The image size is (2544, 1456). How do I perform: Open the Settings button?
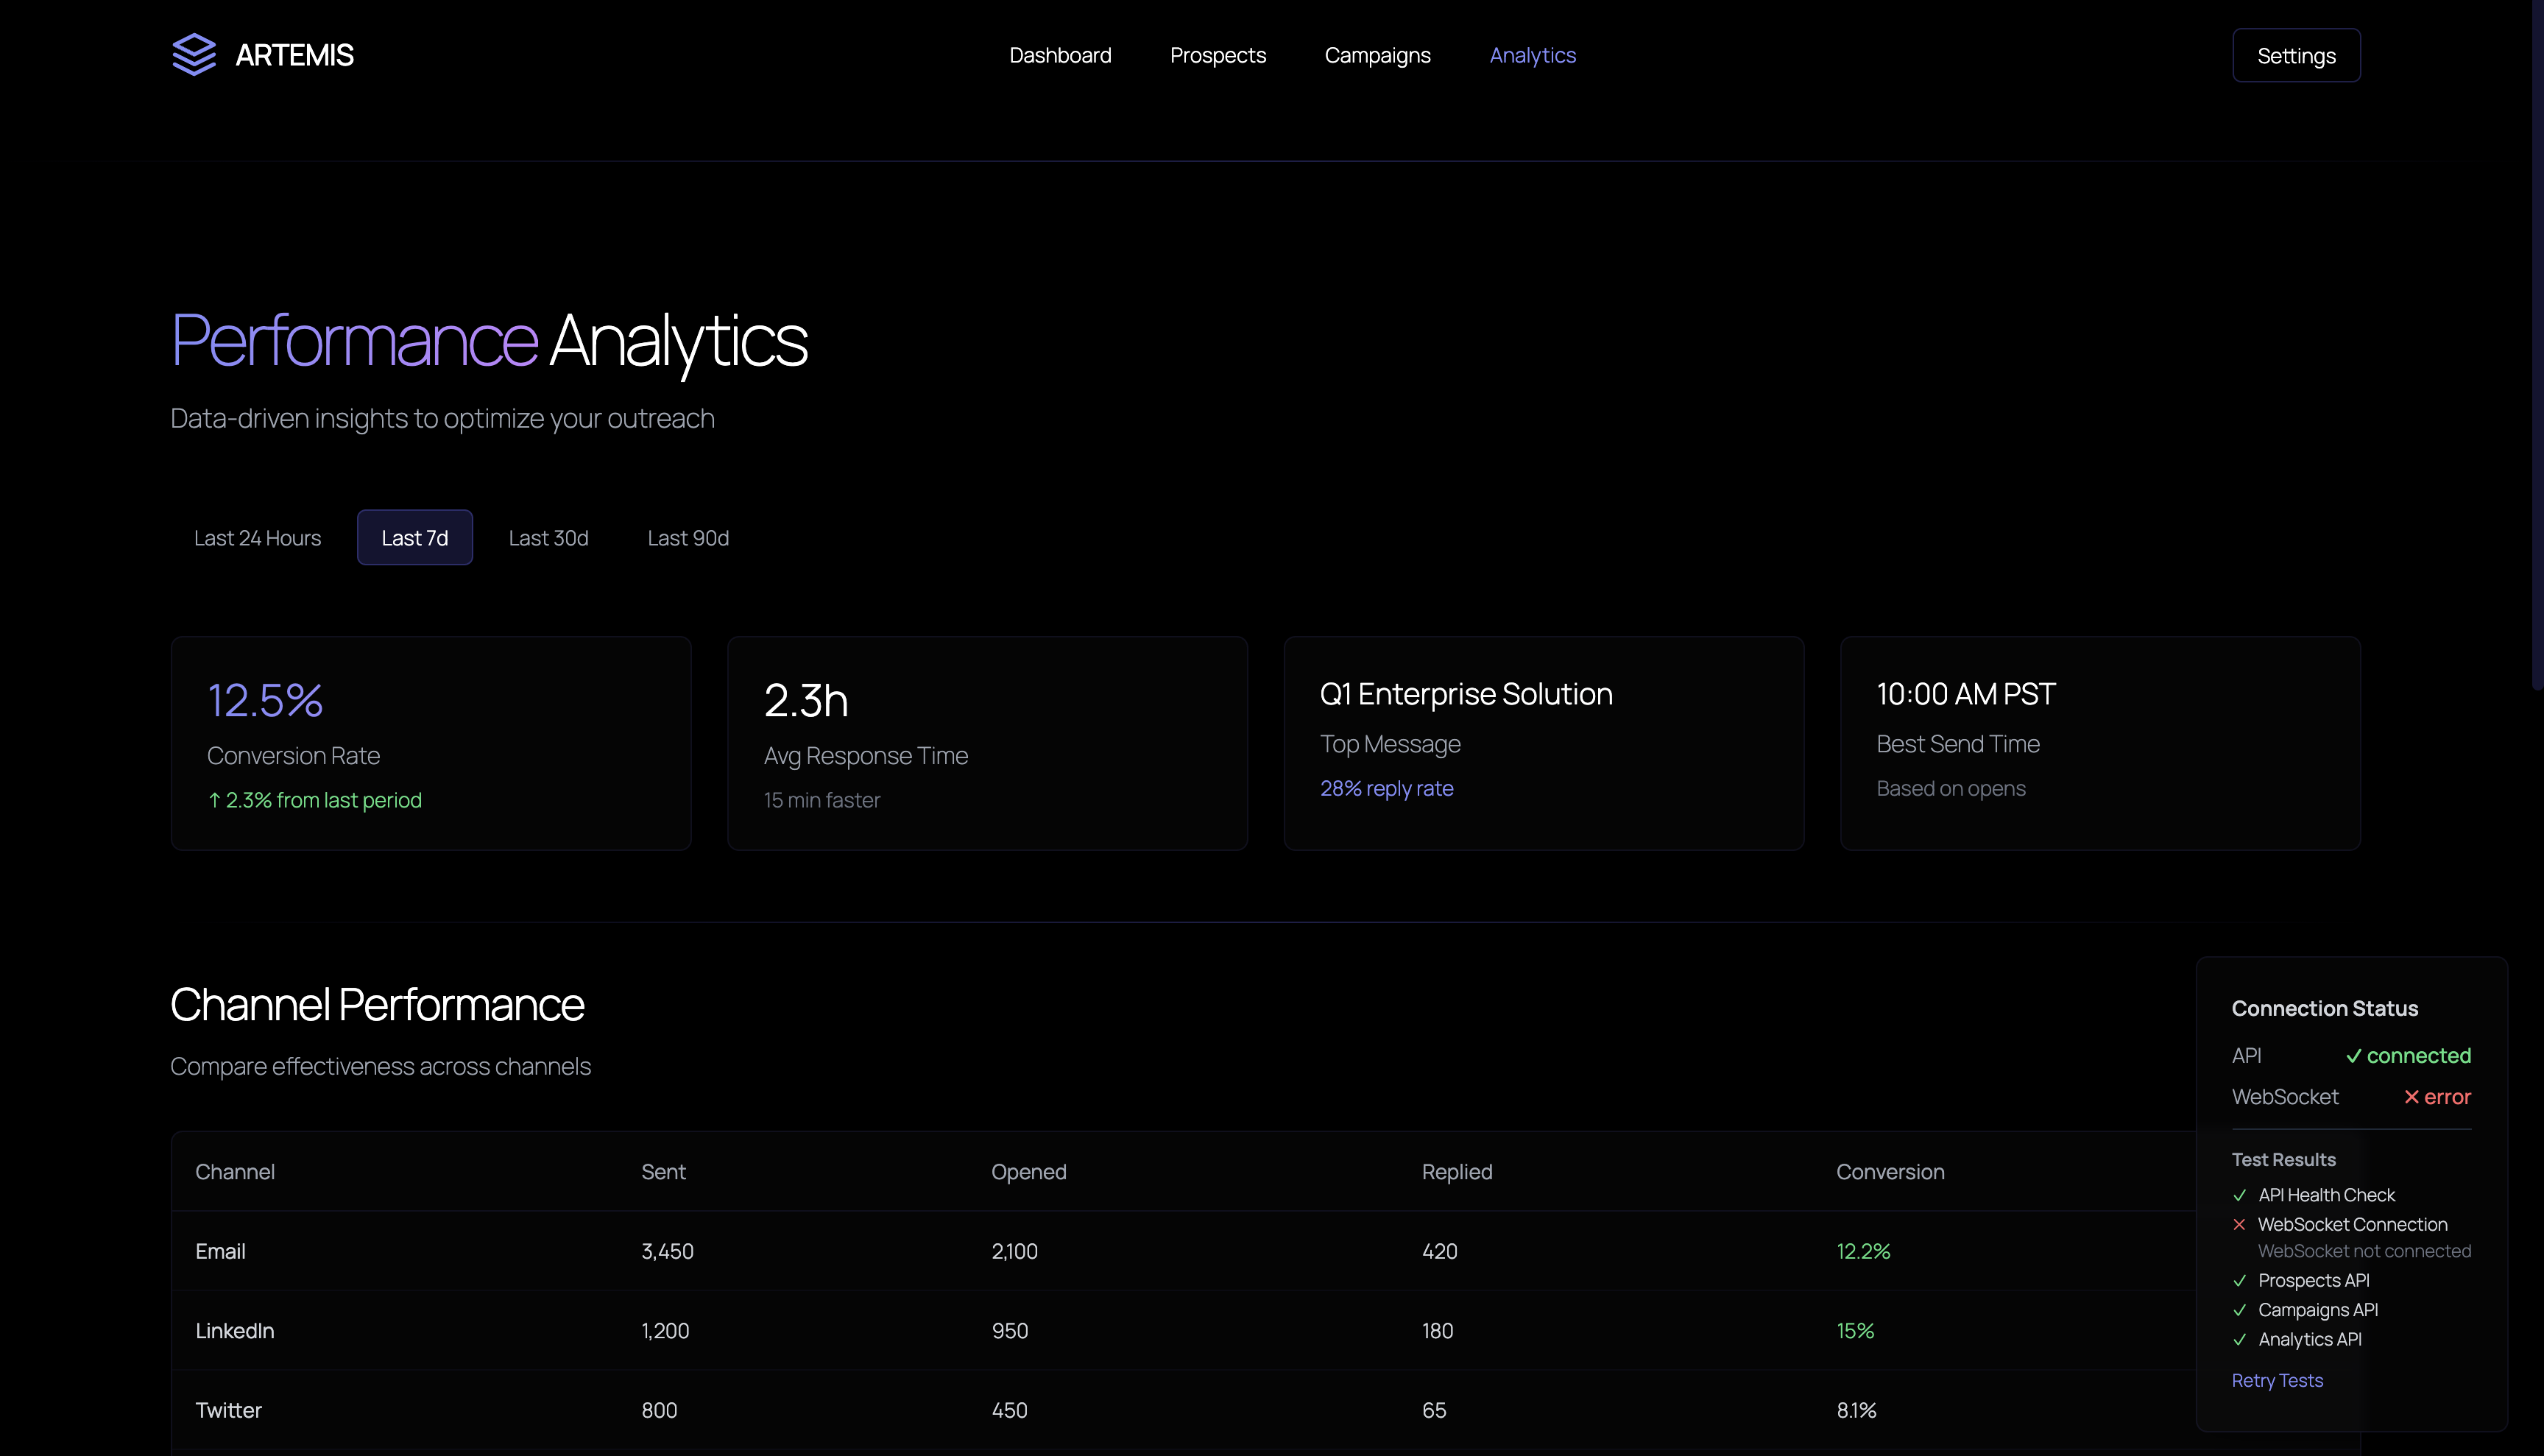[x=2295, y=55]
